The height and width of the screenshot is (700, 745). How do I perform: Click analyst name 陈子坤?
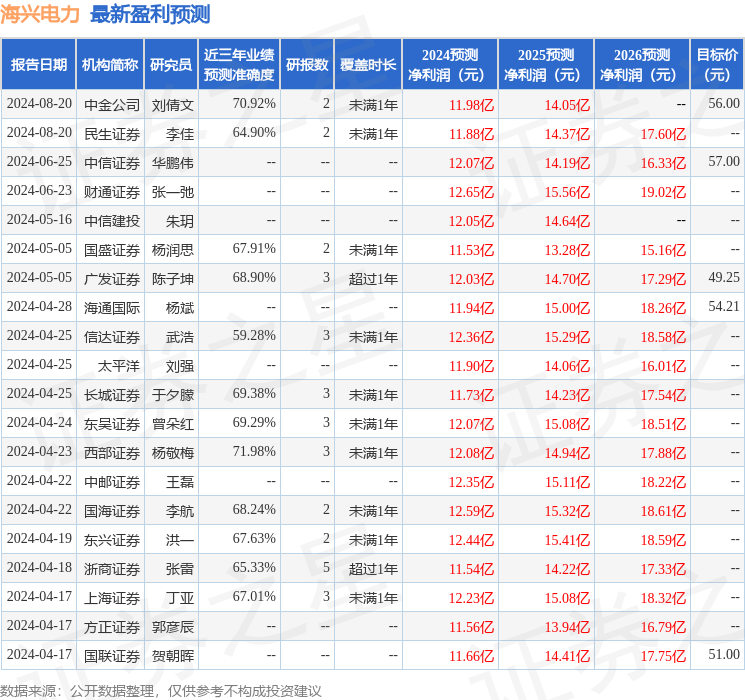(x=173, y=279)
